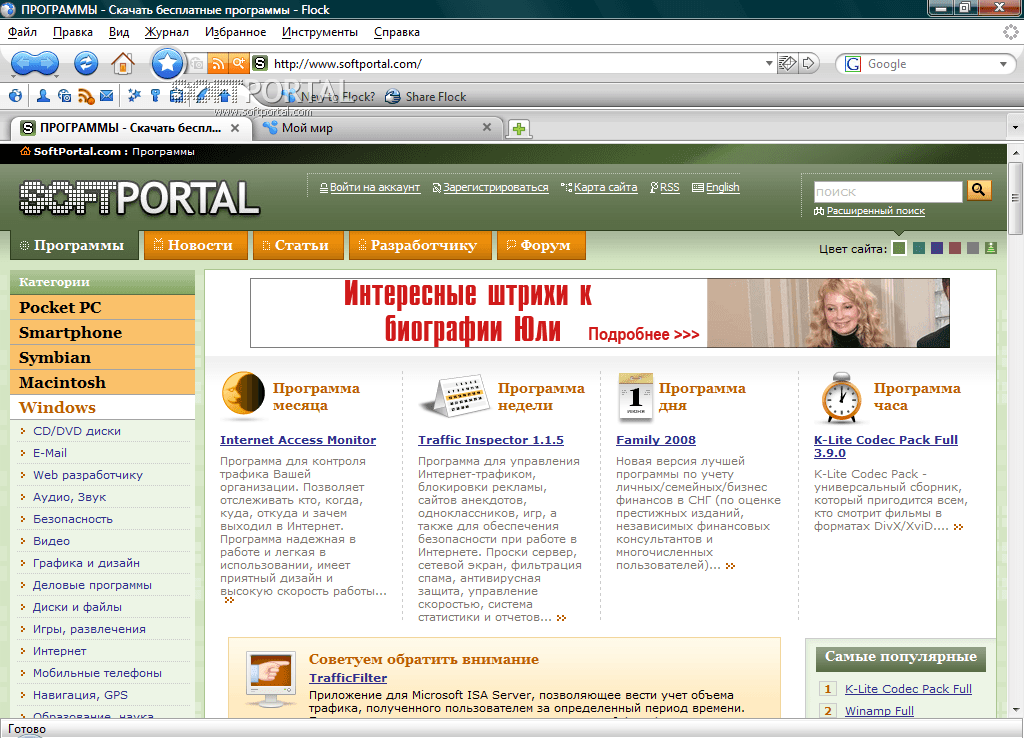Open the Google search engine dropdown arrow
The width and height of the screenshot is (1024, 738).
(x=1003, y=64)
